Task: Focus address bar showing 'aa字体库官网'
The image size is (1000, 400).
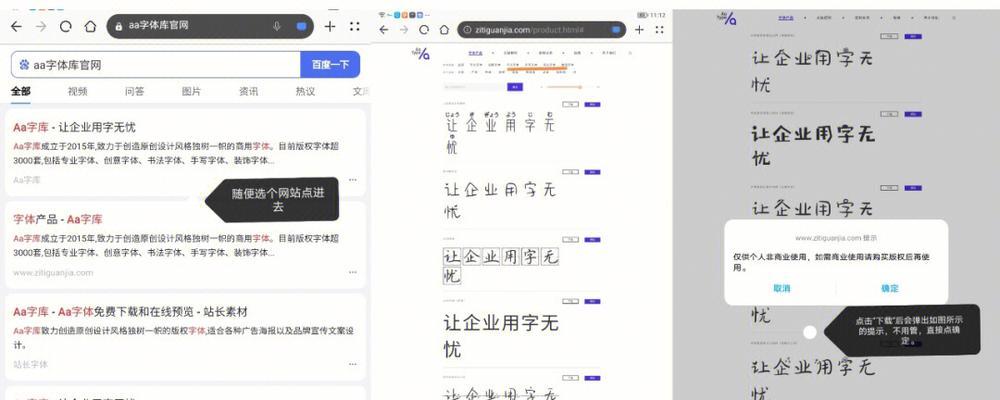Action: click(210, 26)
